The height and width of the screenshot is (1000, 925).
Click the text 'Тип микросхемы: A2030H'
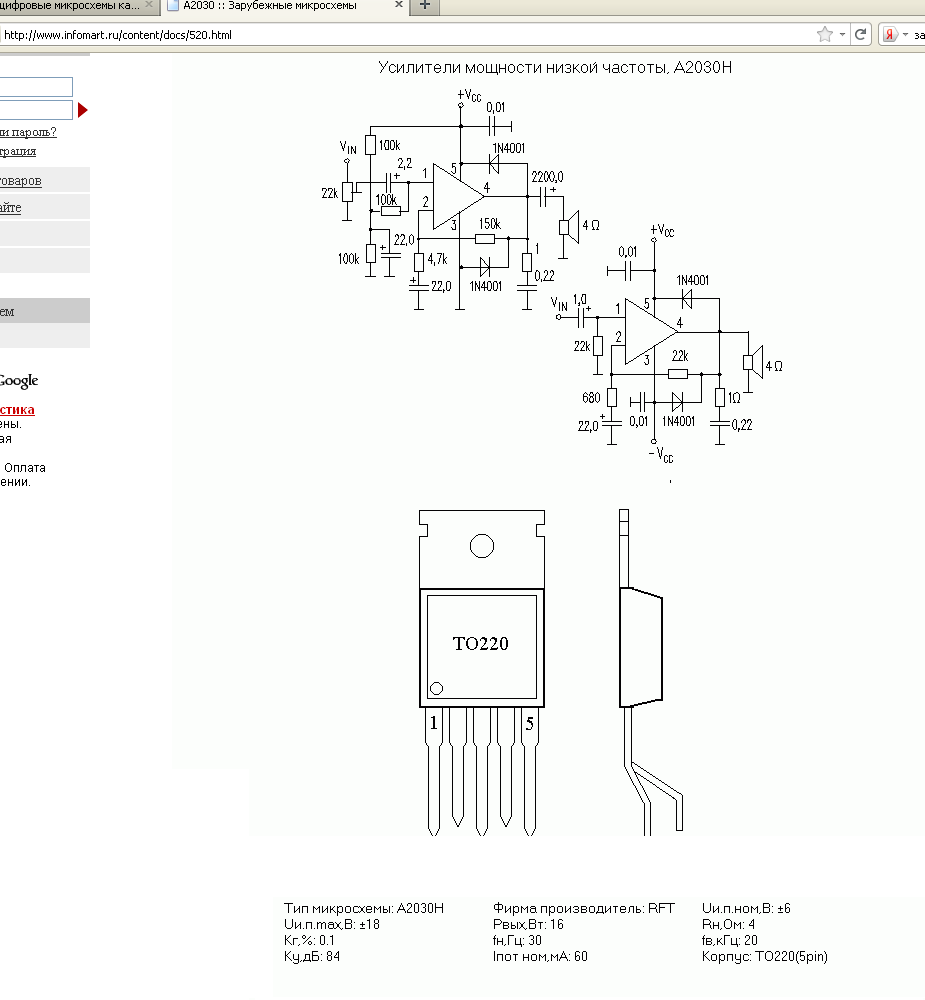click(x=364, y=908)
